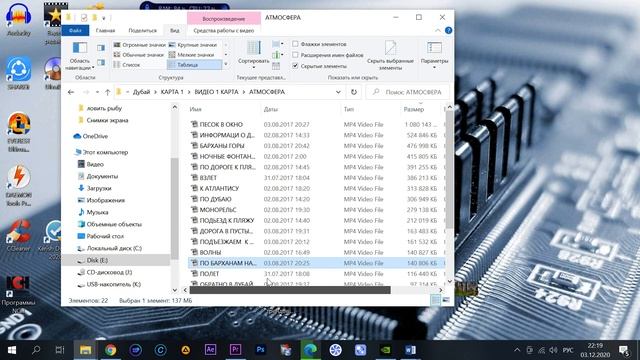
Task: Open address bar history dropdown
Action: click(x=338, y=92)
